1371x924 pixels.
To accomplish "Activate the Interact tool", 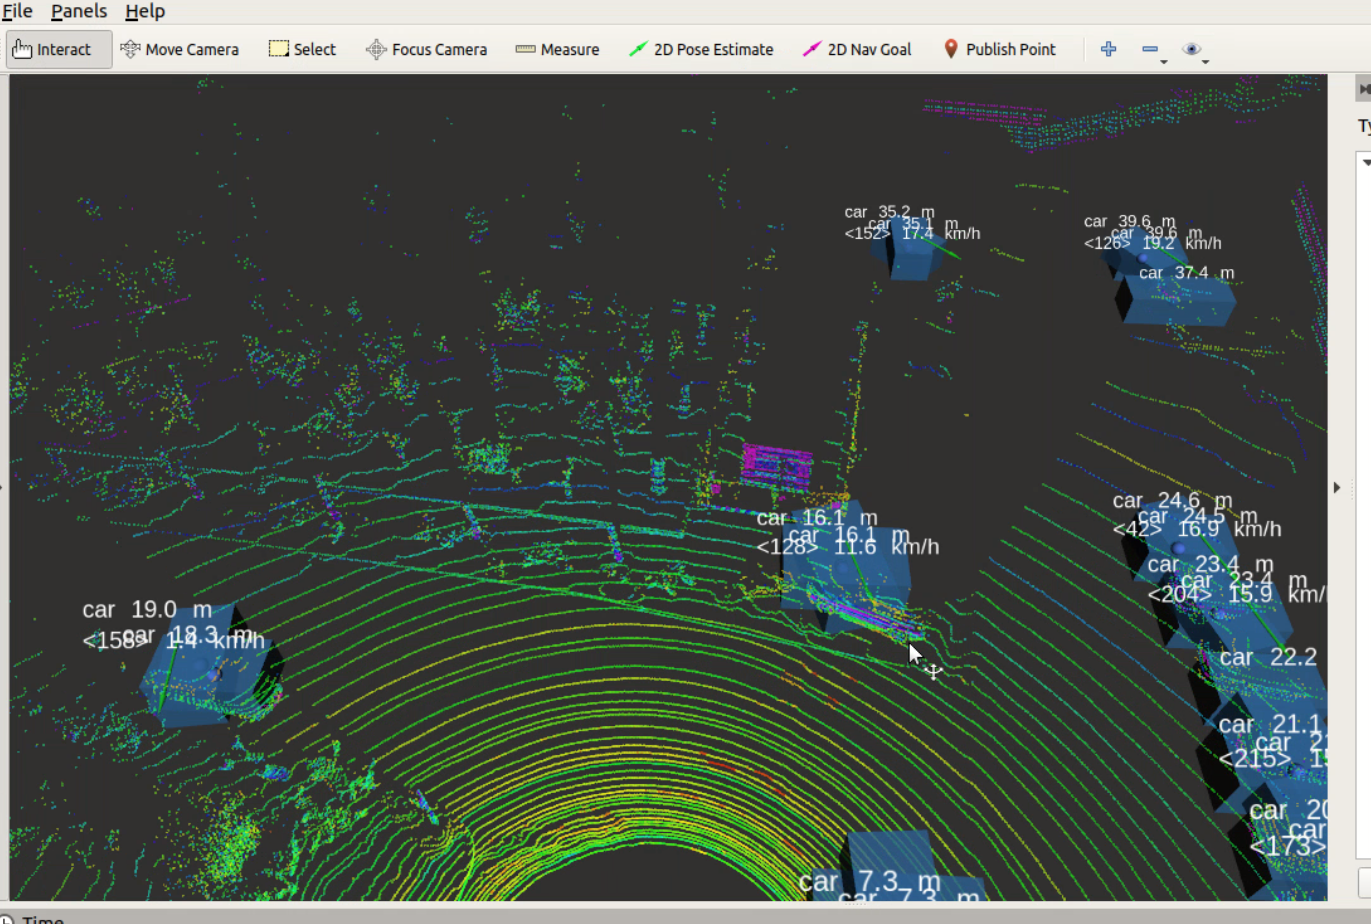I will (x=59, y=49).
